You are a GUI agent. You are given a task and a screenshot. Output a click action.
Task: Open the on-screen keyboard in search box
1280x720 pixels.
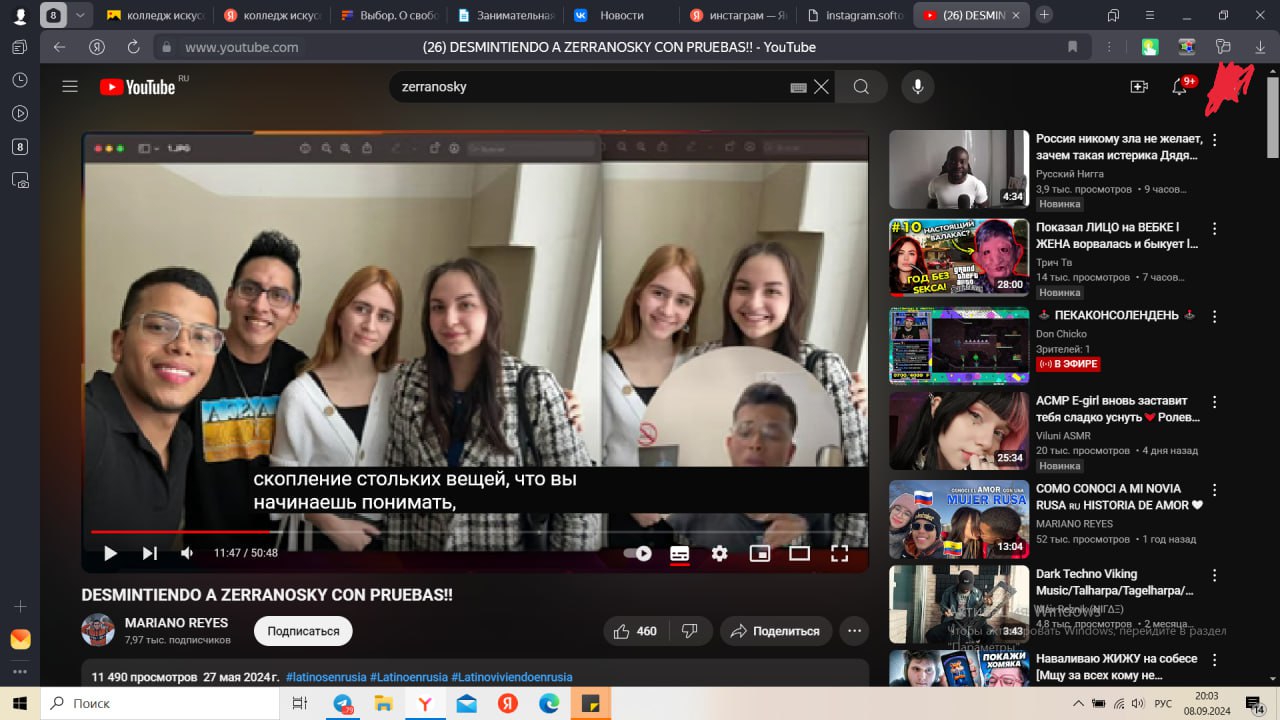coord(798,87)
